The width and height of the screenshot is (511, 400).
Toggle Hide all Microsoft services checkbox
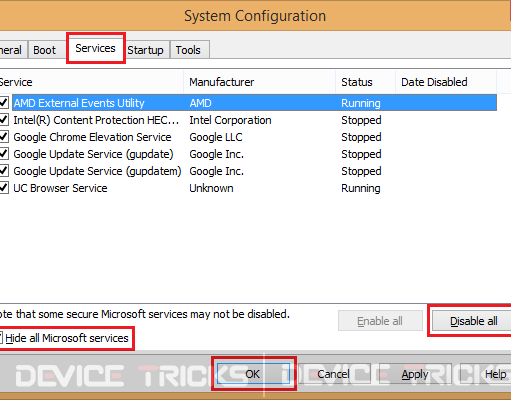tap(1, 338)
